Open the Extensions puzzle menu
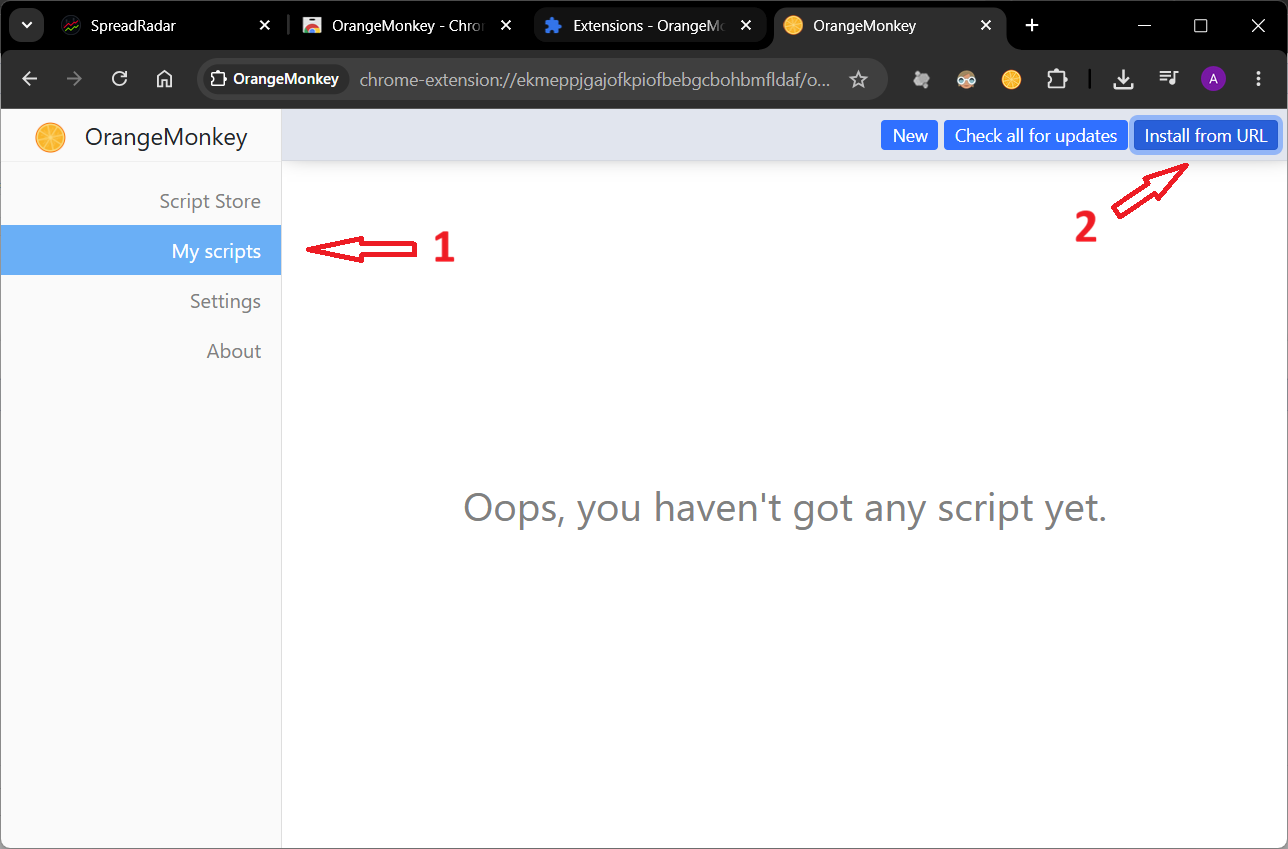1288x849 pixels. 1057,79
